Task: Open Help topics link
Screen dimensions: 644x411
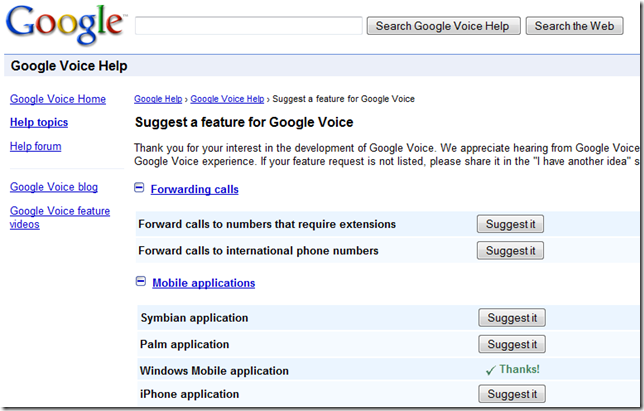Action: pyautogui.click(x=39, y=122)
